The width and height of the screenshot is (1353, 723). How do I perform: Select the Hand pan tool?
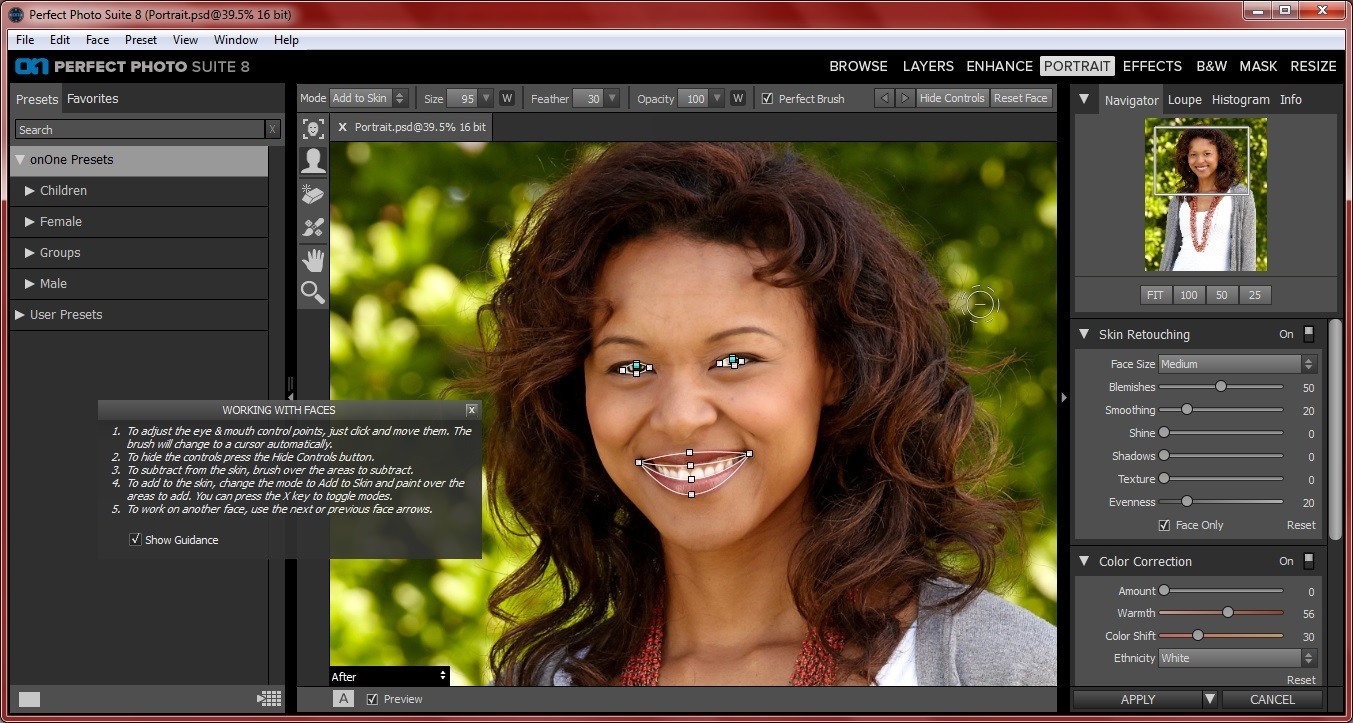pyautogui.click(x=312, y=260)
